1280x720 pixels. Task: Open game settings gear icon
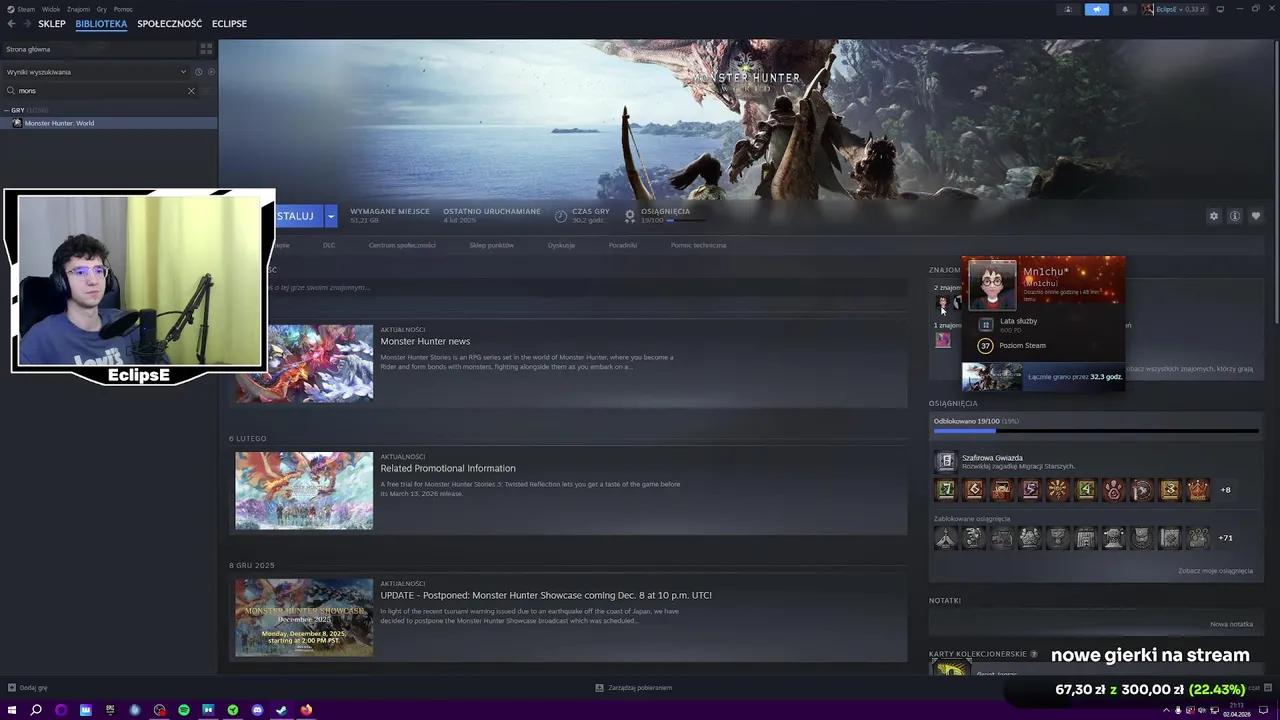1214,216
